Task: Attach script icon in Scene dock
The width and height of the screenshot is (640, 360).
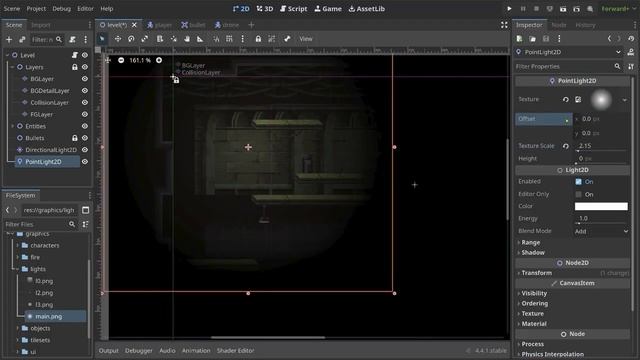Action: click(72, 40)
